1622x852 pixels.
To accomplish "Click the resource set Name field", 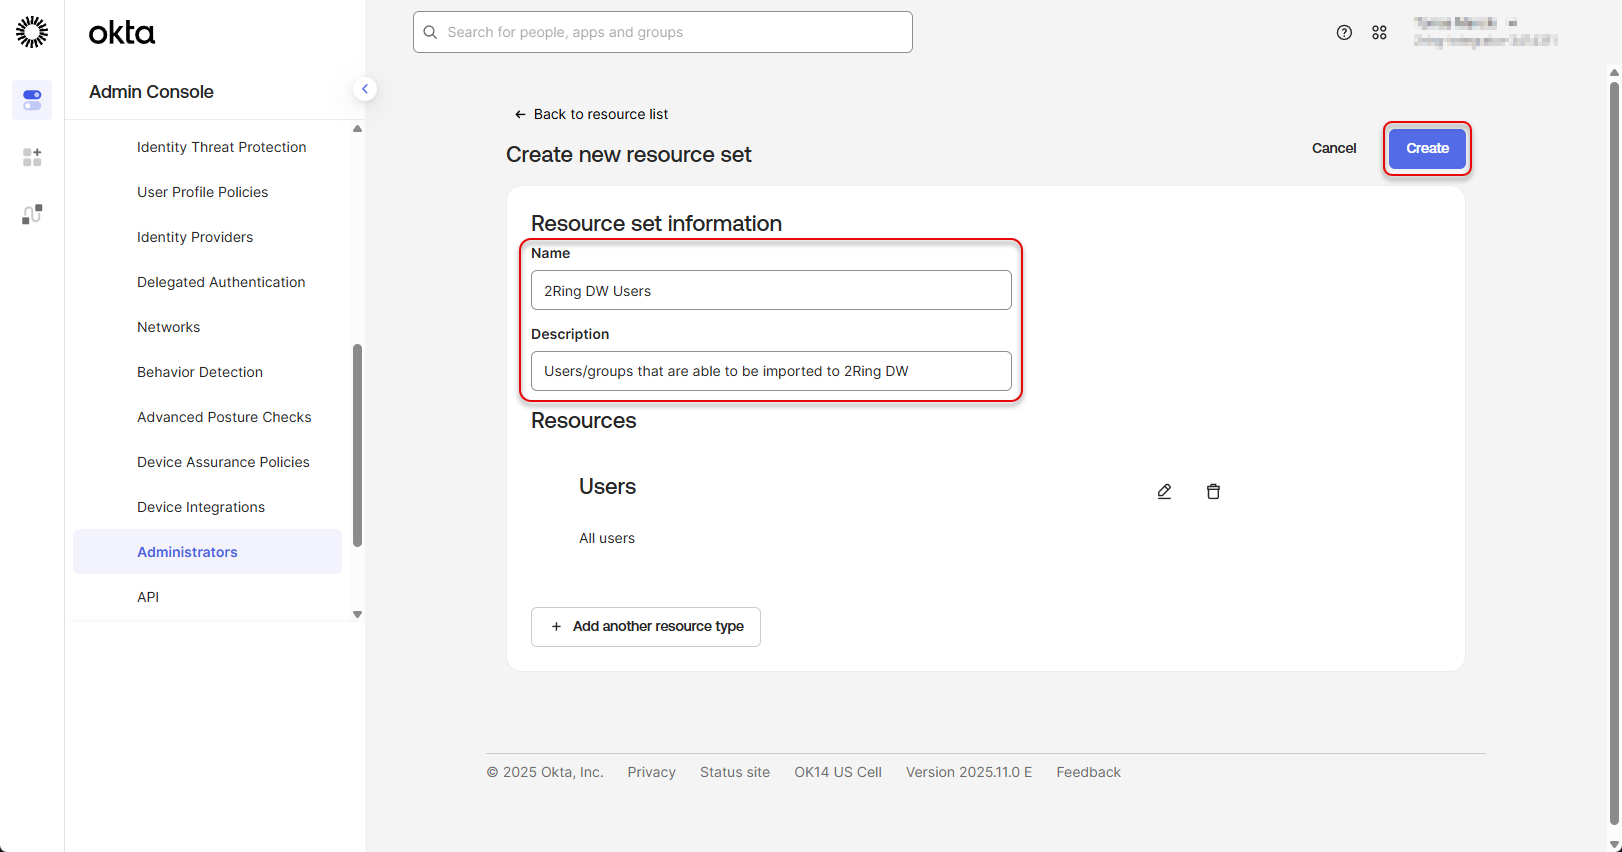I will tap(771, 291).
